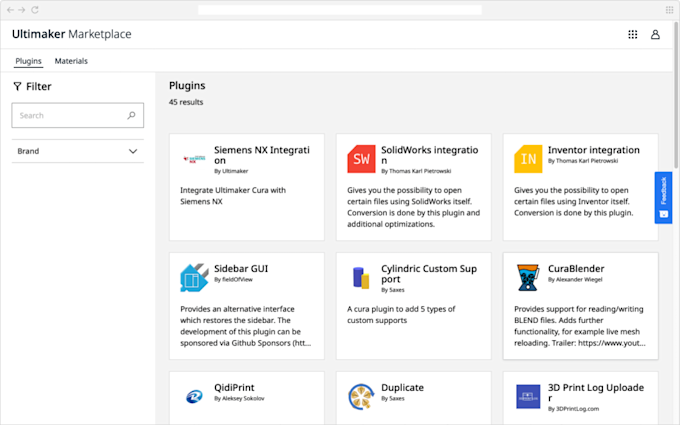Click the CuraBlender plugin icon
This screenshot has height=425, width=680.
pos(528,277)
